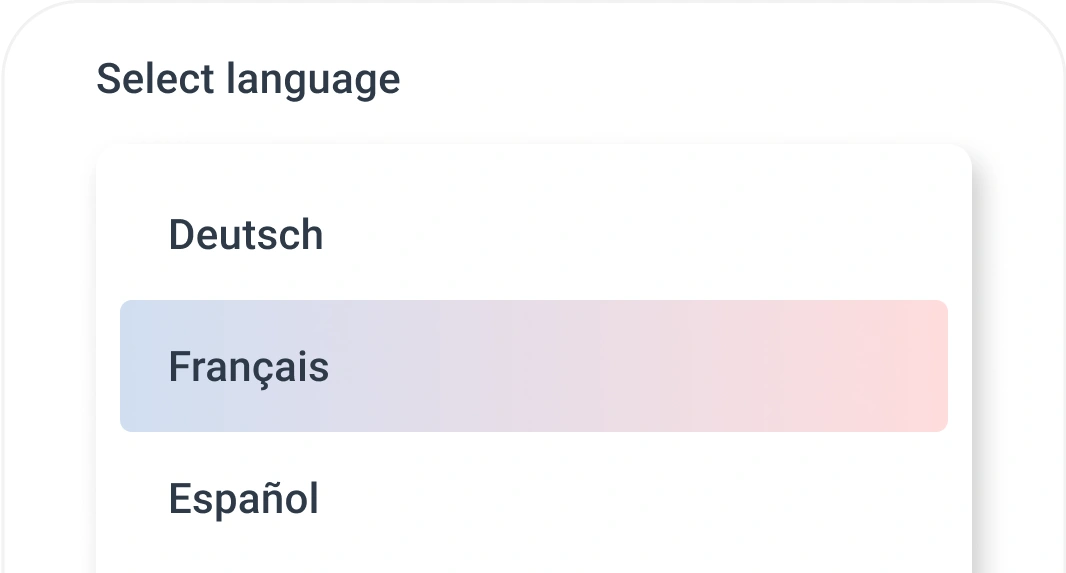Click the empty space right of Español
The image size is (1066, 573).
pos(640,499)
